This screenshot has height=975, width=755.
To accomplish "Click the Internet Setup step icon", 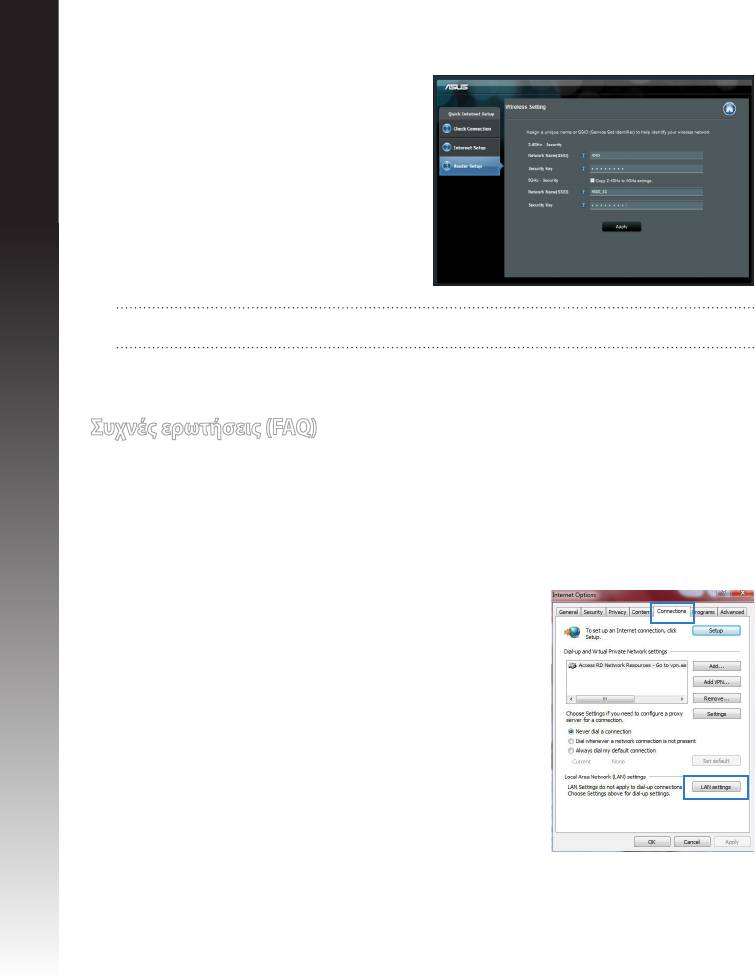I will click(x=447, y=147).
